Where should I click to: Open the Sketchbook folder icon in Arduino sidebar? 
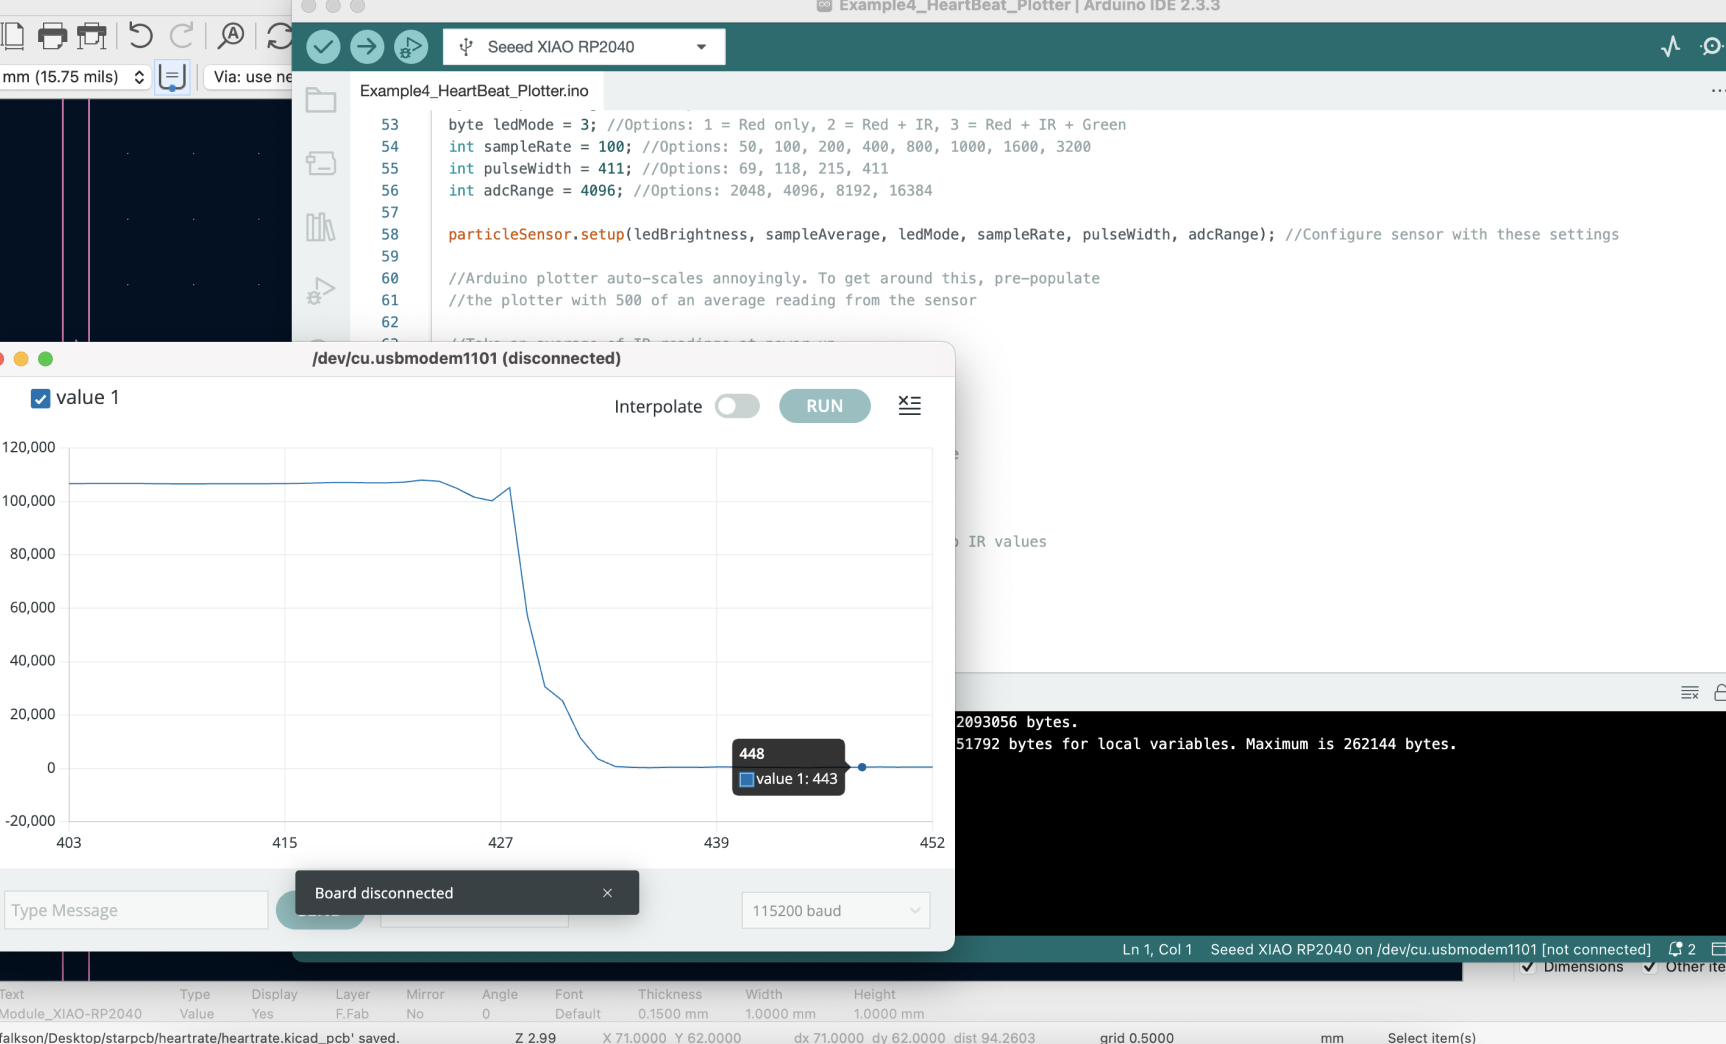[321, 100]
